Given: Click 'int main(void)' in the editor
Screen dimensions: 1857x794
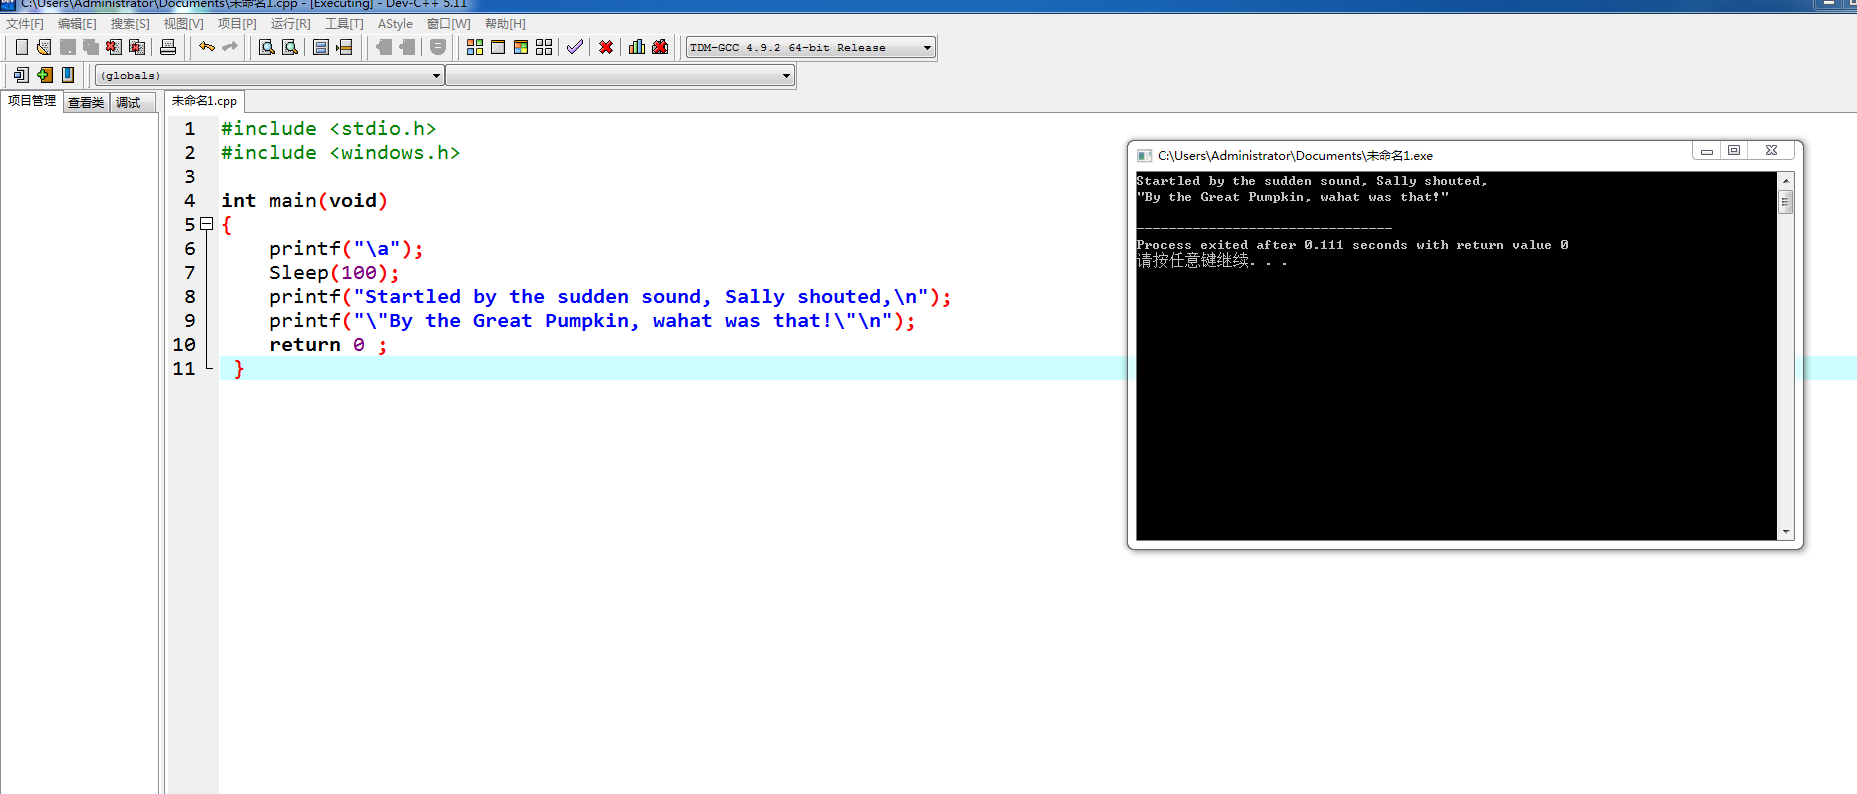Looking at the screenshot, I should click(304, 201).
